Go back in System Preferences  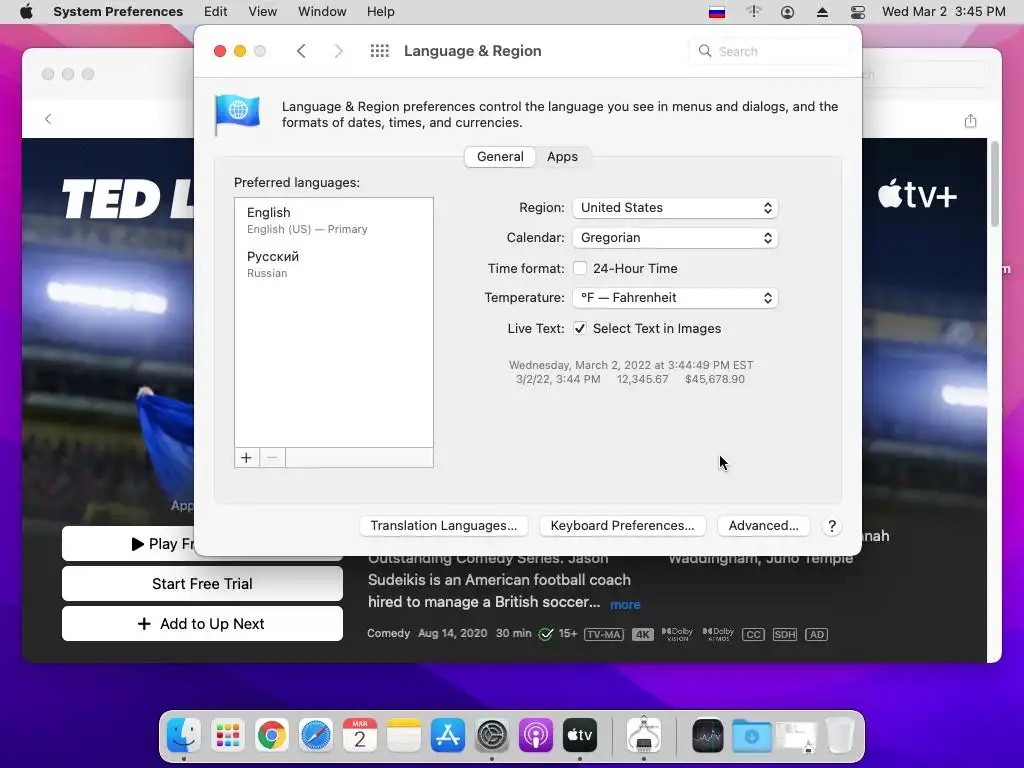click(301, 51)
